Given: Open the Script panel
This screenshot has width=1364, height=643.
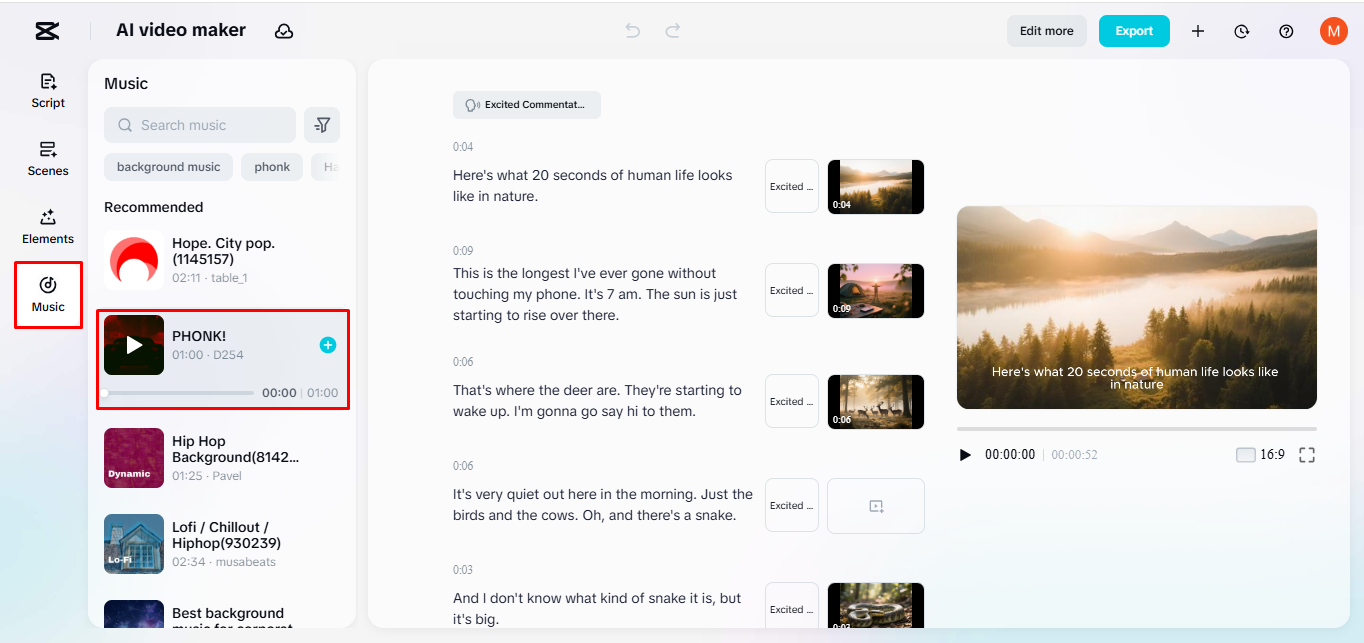Looking at the screenshot, I should (x=47, y=91).
